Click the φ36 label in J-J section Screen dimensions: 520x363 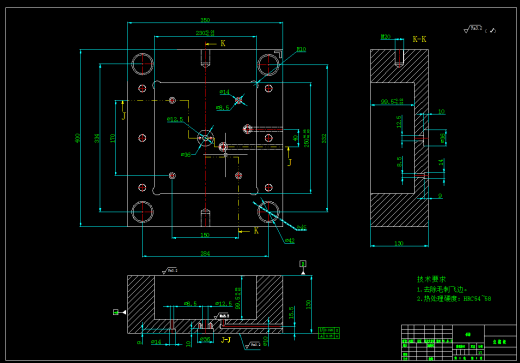coord(205,339)
